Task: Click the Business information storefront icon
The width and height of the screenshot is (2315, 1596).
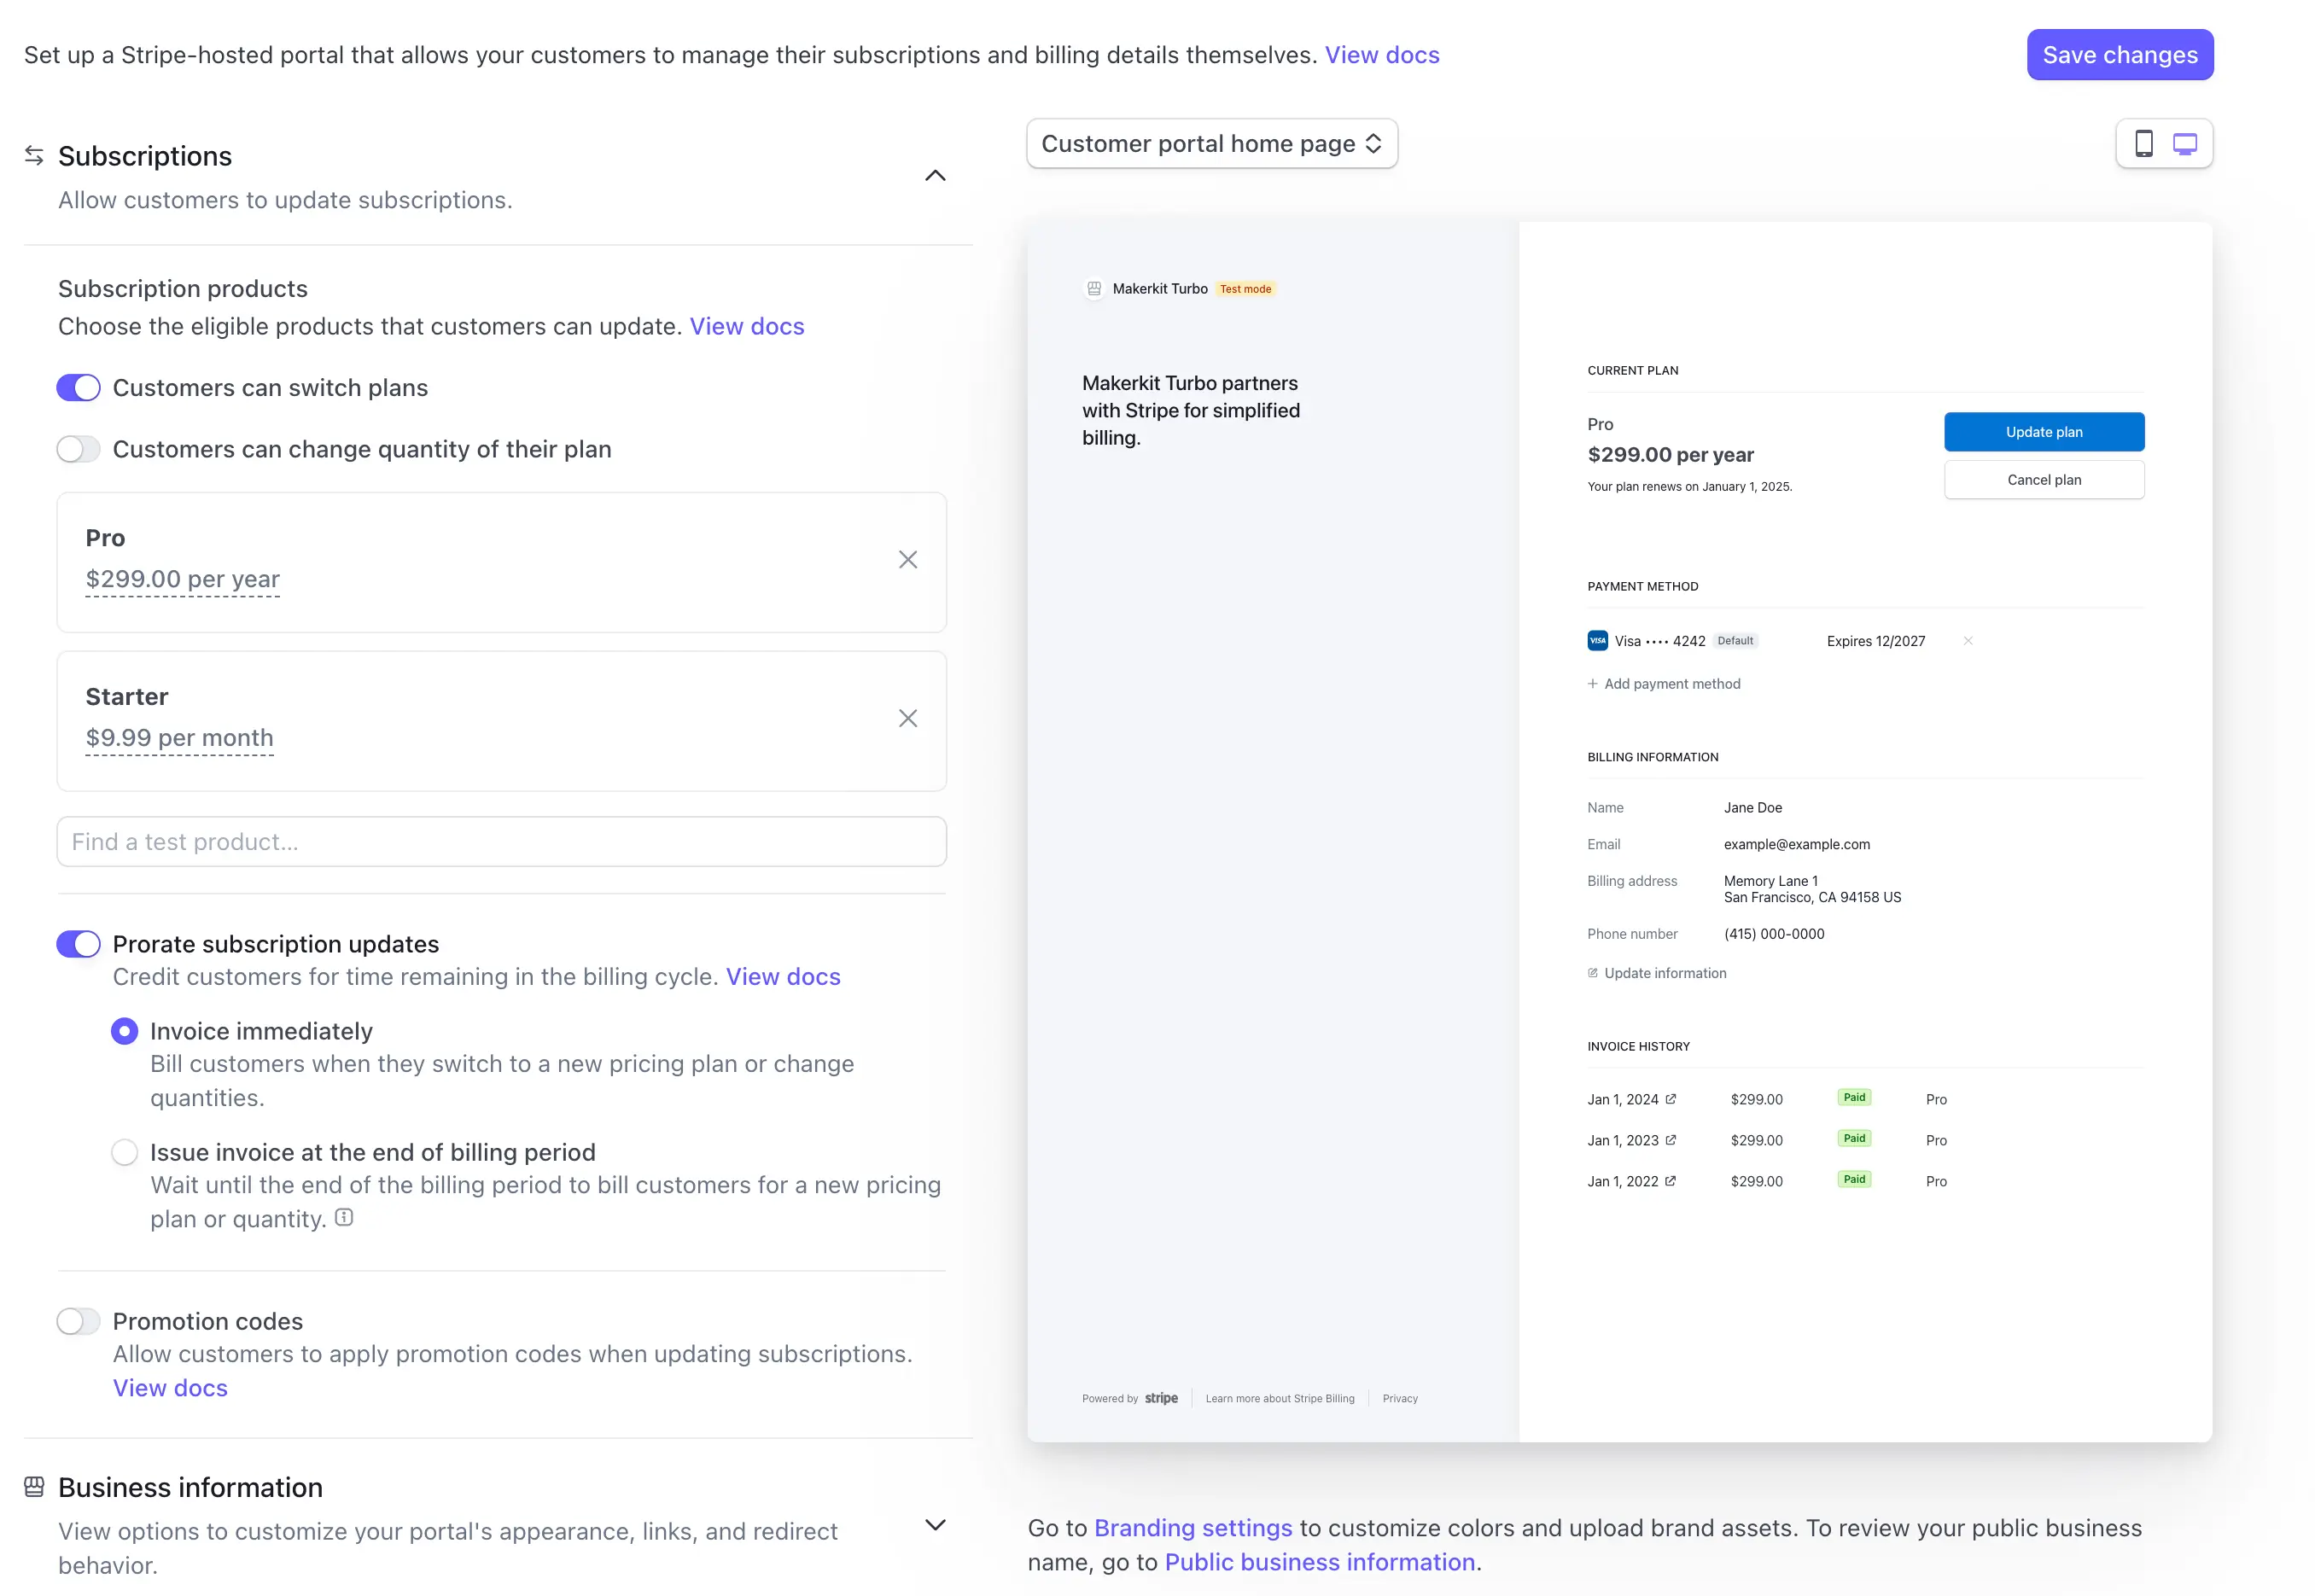Action: pyautogui.click(x=34, y=1487)
